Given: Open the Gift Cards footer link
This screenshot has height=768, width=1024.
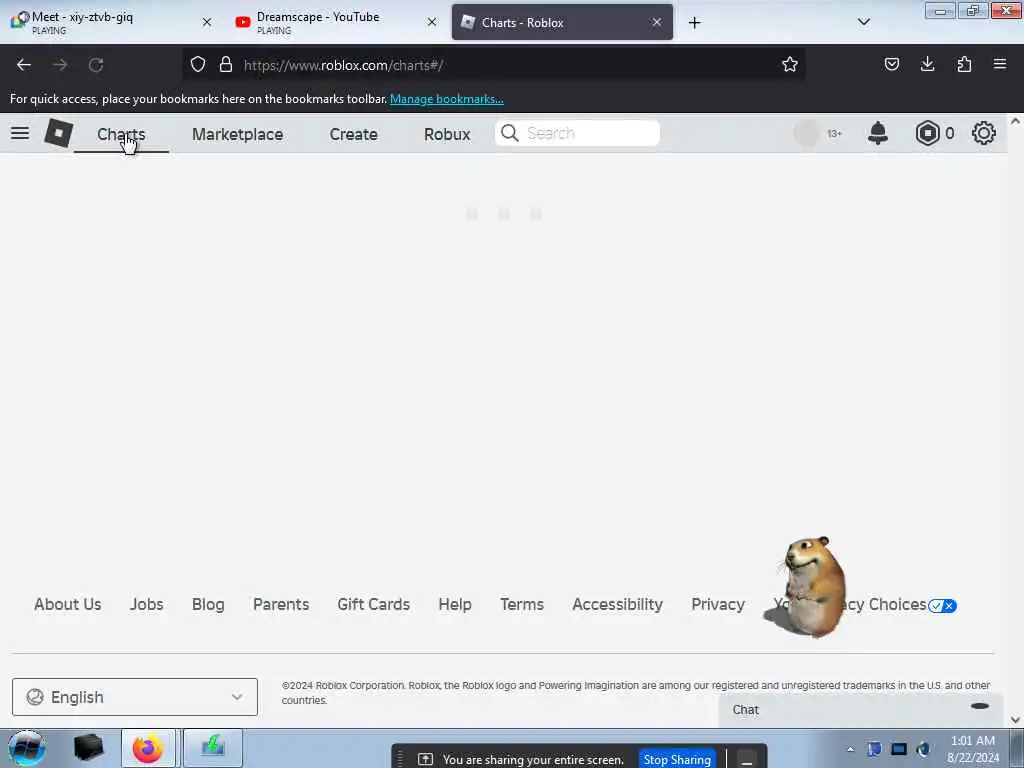Looking at the screenshot, I should [x=374, y=605].
